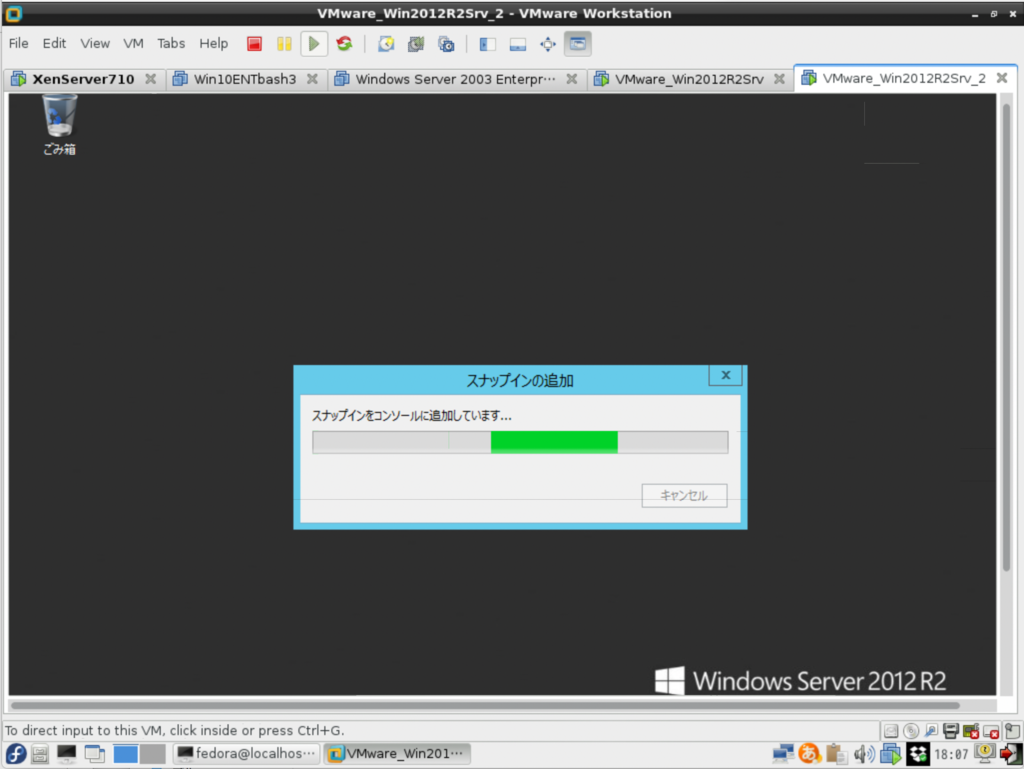1024x769 pixels.
Task: Click the file manager launcher in panel
Action: coord(40,754)
